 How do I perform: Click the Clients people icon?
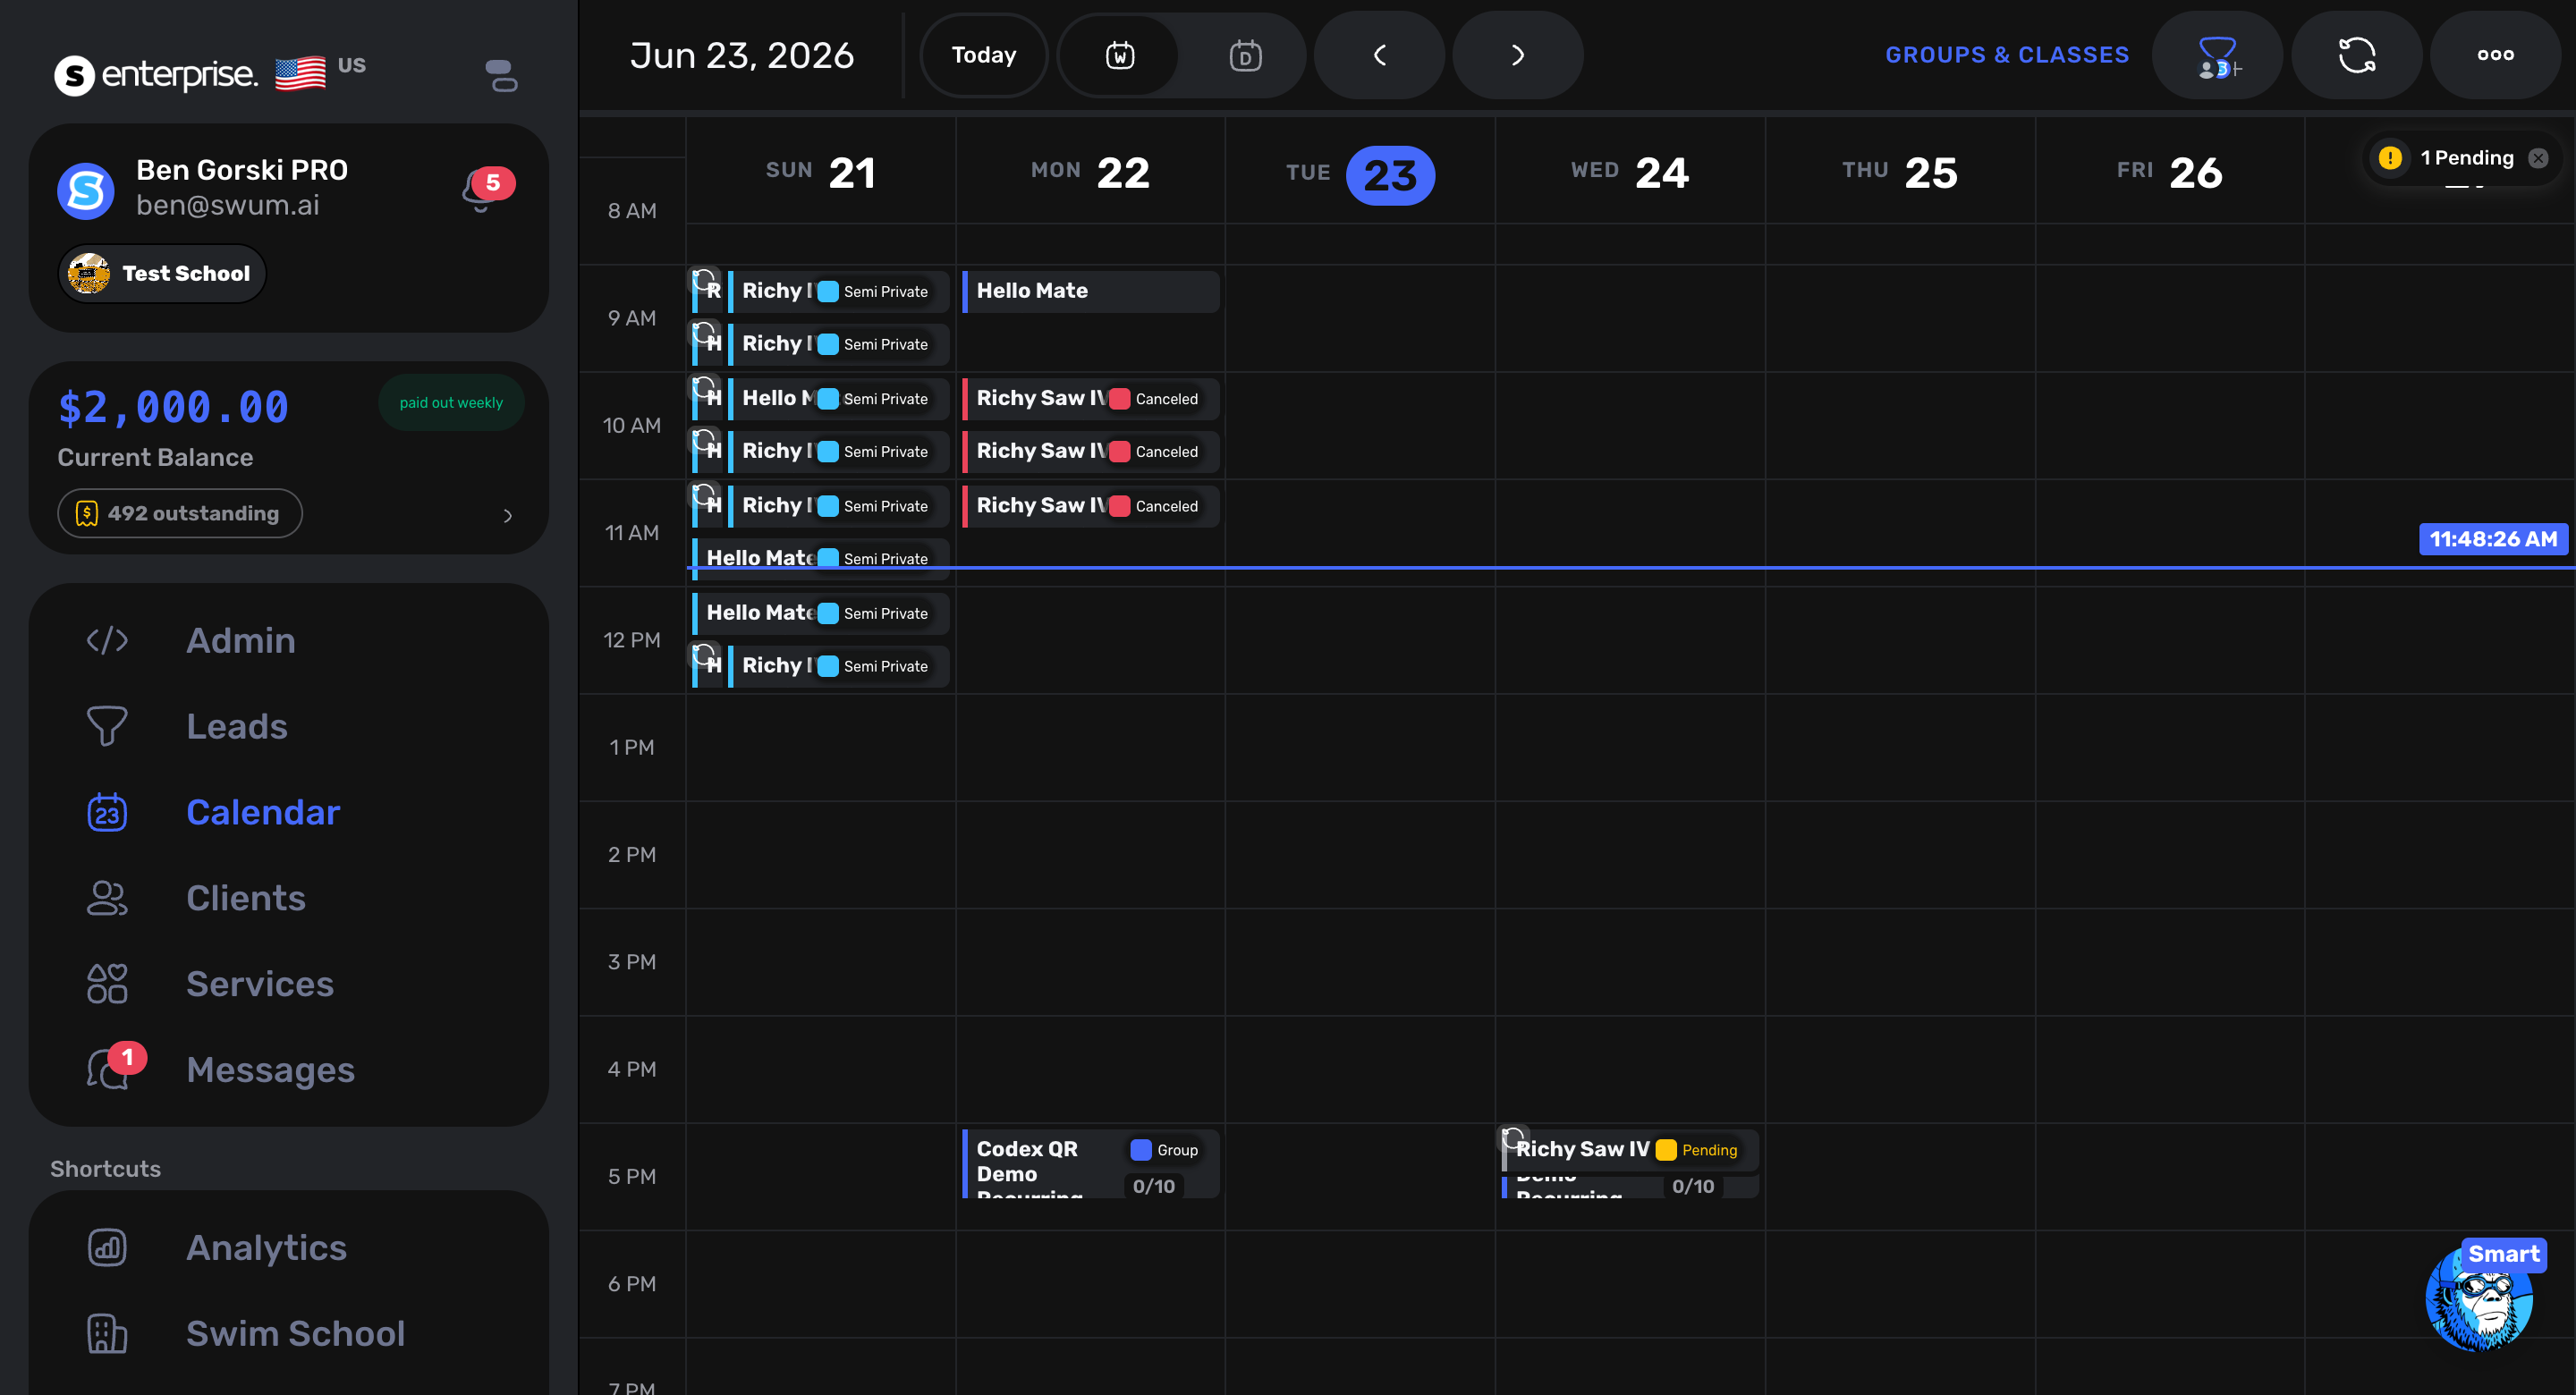pyautogui.click(x=107, y=898)
